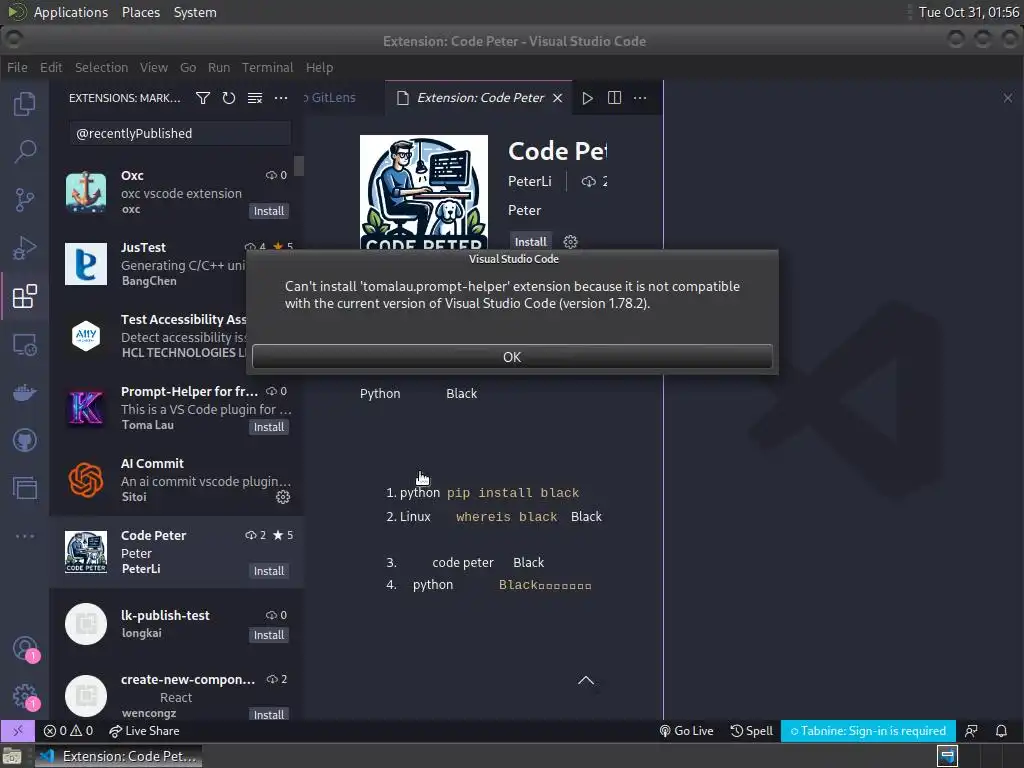This screenshot has width=1024, height=768.
Task: Close the Extension: Code Peter tab
Action: coord(558,98)
